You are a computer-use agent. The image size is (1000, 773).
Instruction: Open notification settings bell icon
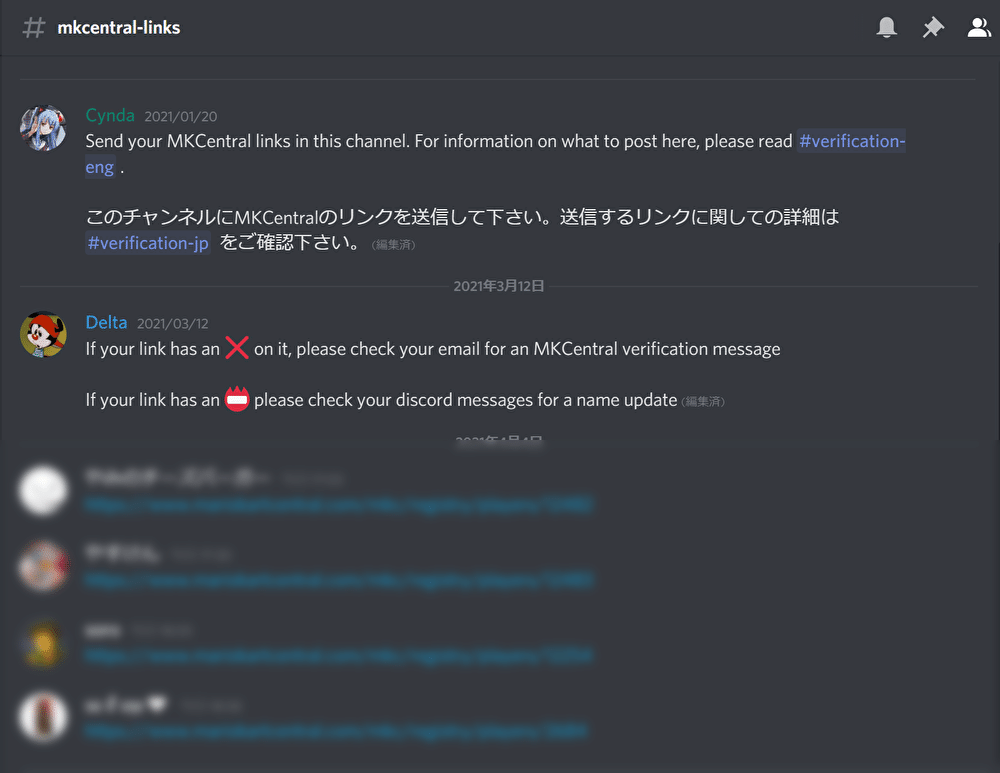[886, 27]
